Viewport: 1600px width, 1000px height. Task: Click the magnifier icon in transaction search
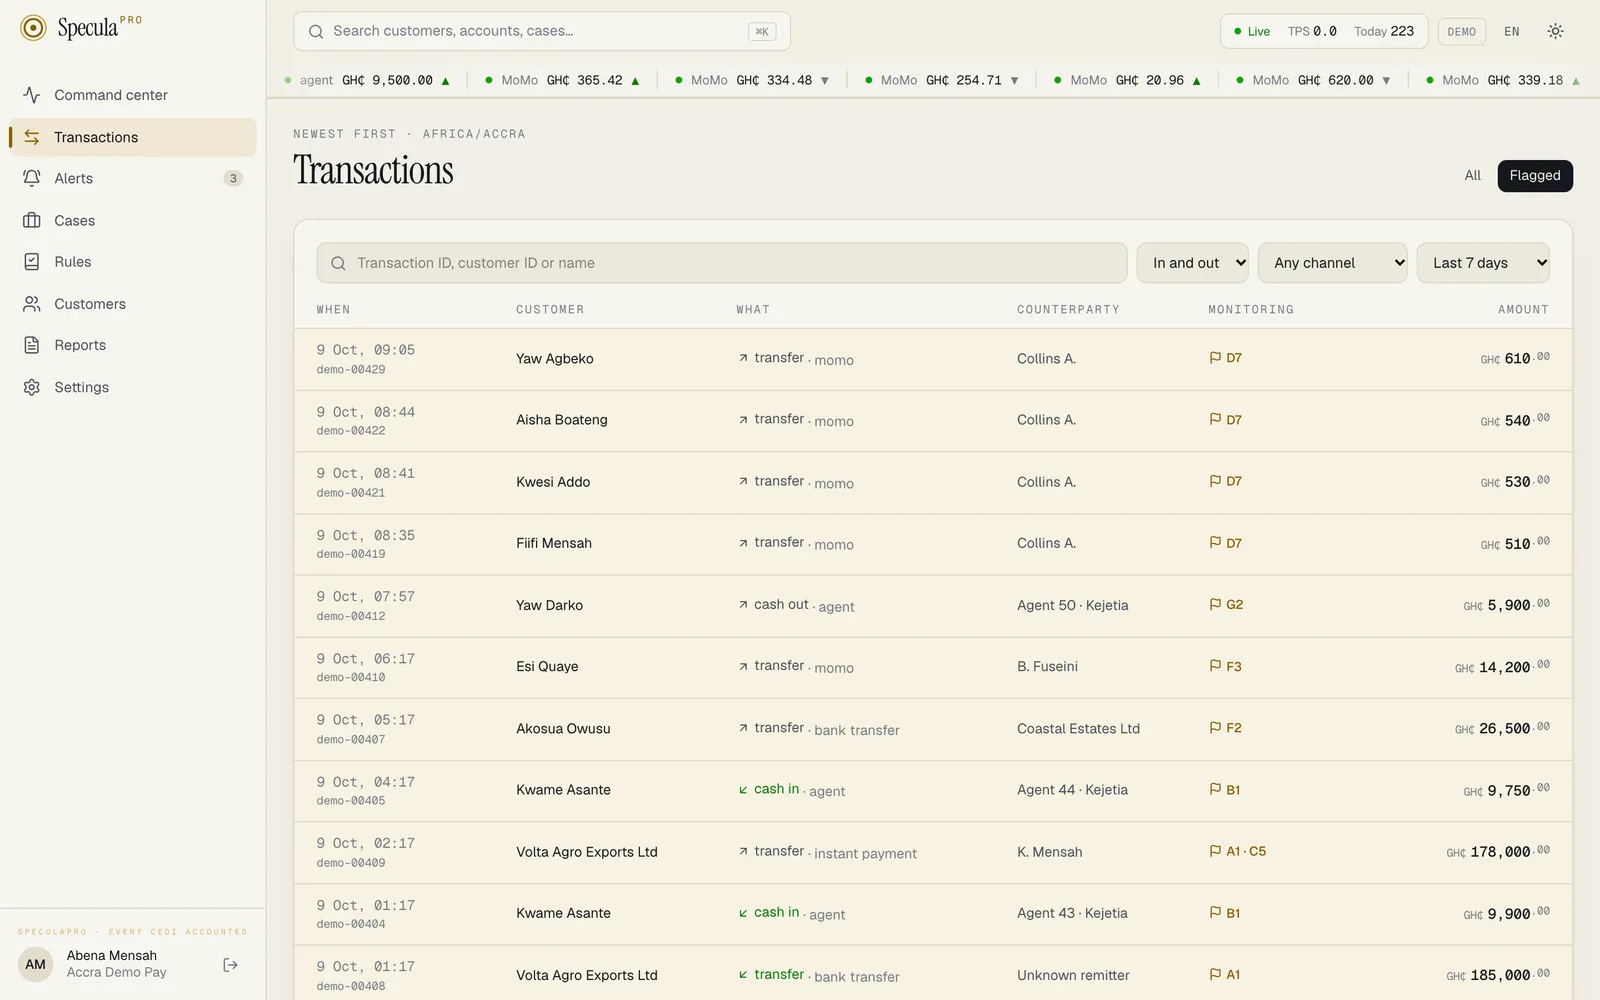[338, 263]
